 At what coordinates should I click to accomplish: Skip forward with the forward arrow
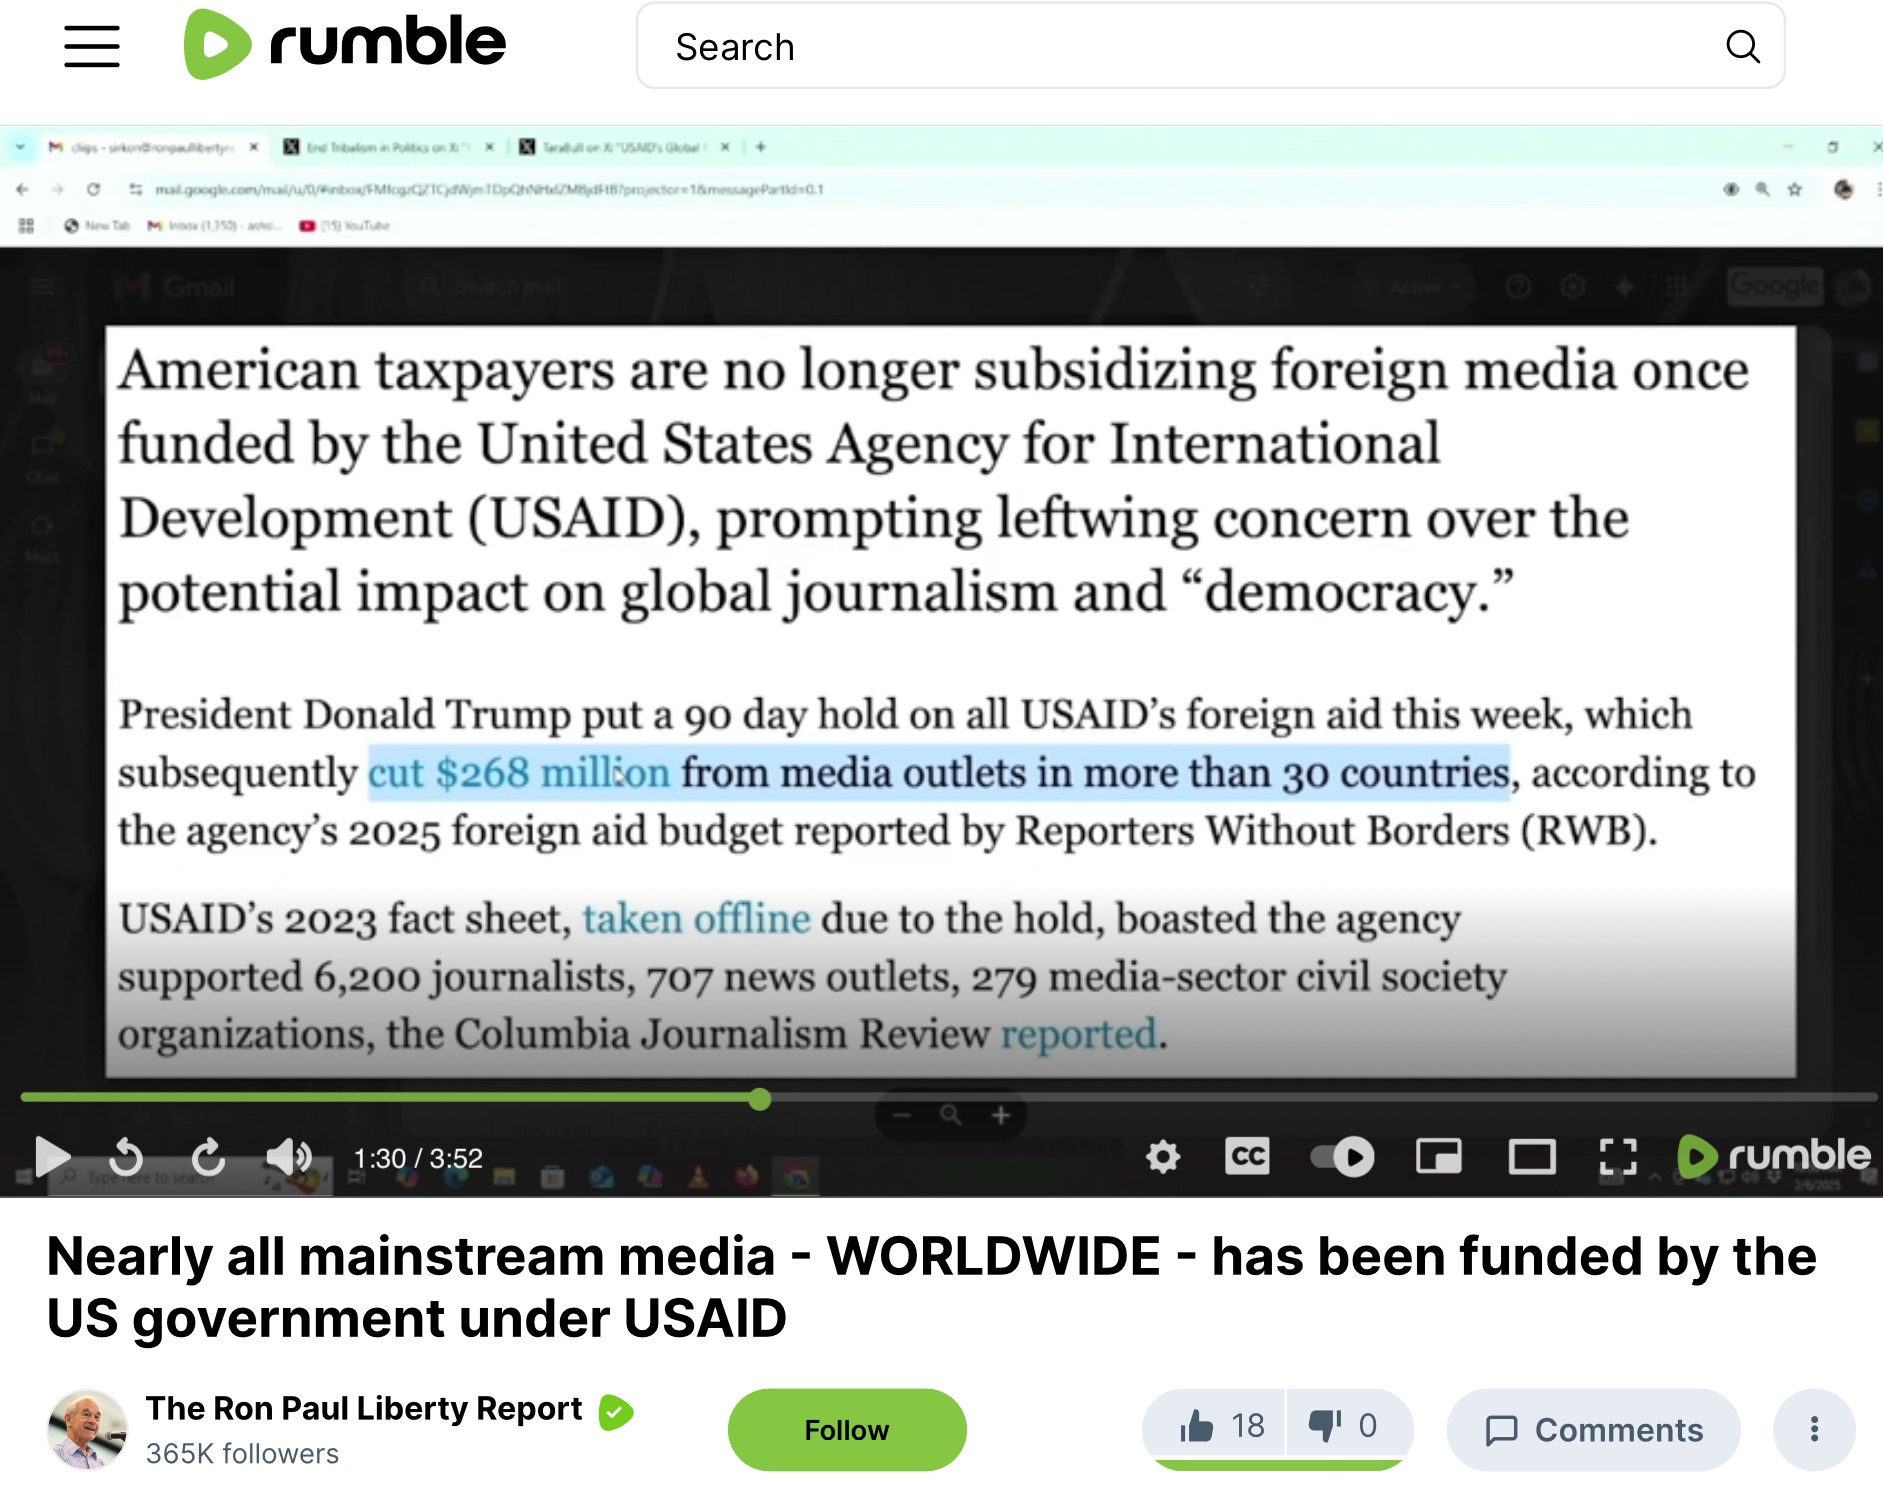pyautogui.click(x=208, y=1157)
